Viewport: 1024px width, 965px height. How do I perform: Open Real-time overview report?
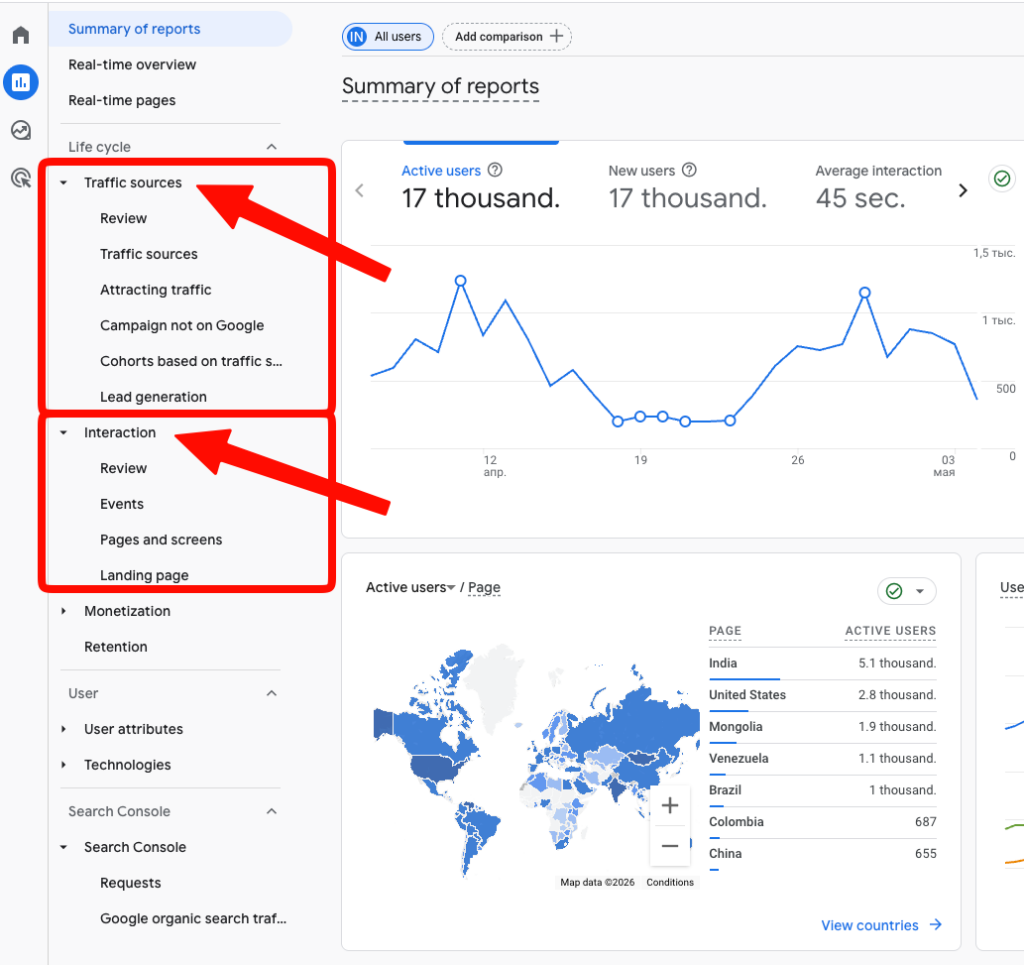(132, 65)
